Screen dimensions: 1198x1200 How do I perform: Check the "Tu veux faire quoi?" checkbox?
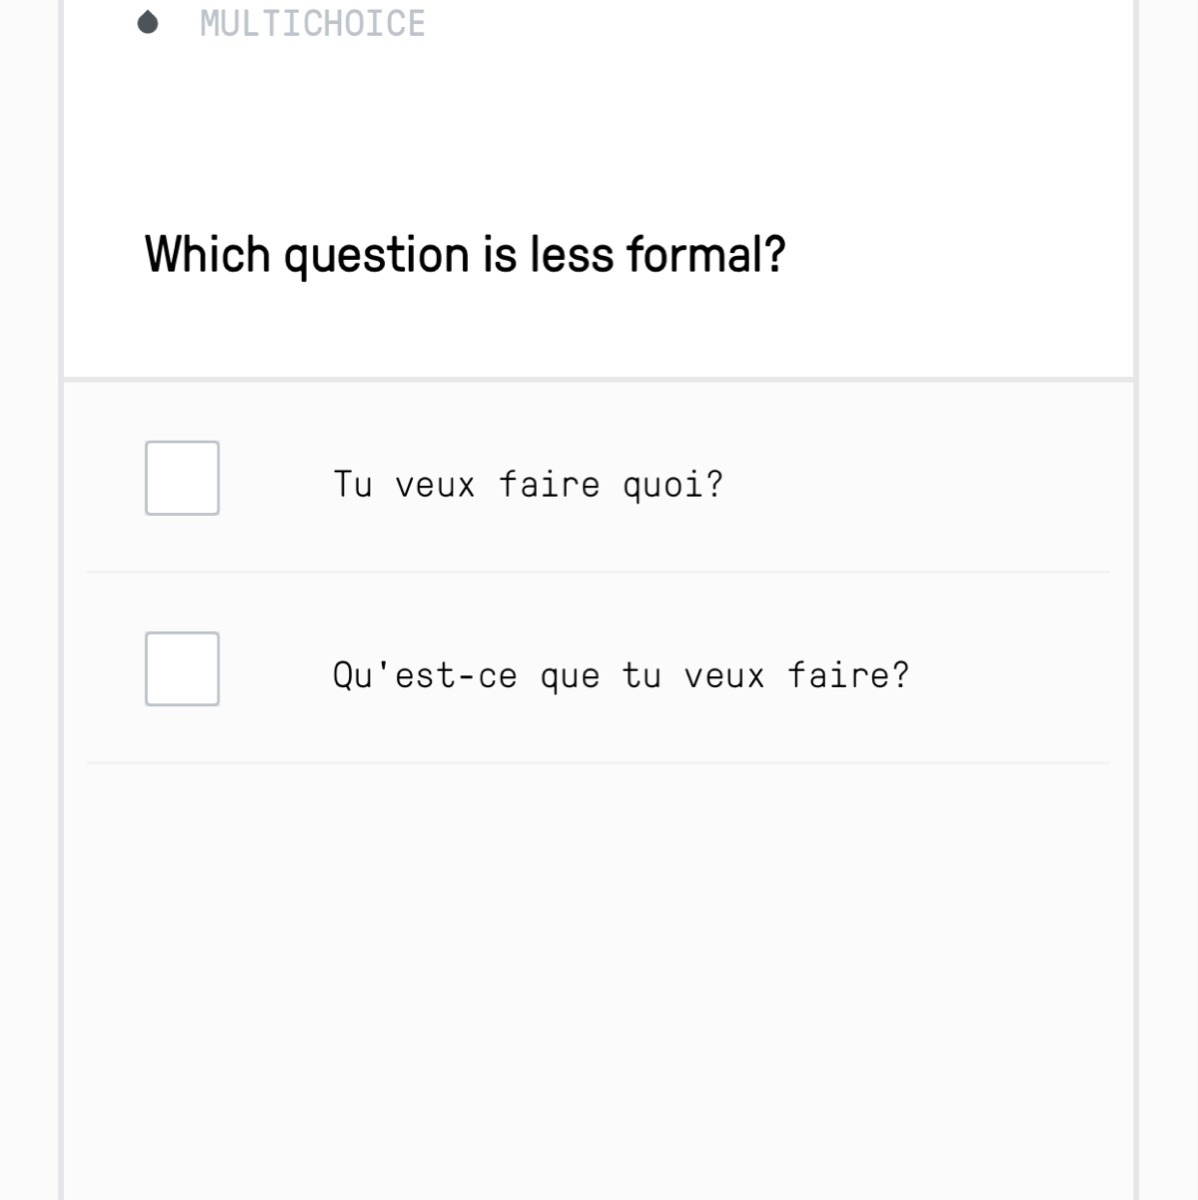(x=182, y=478)
